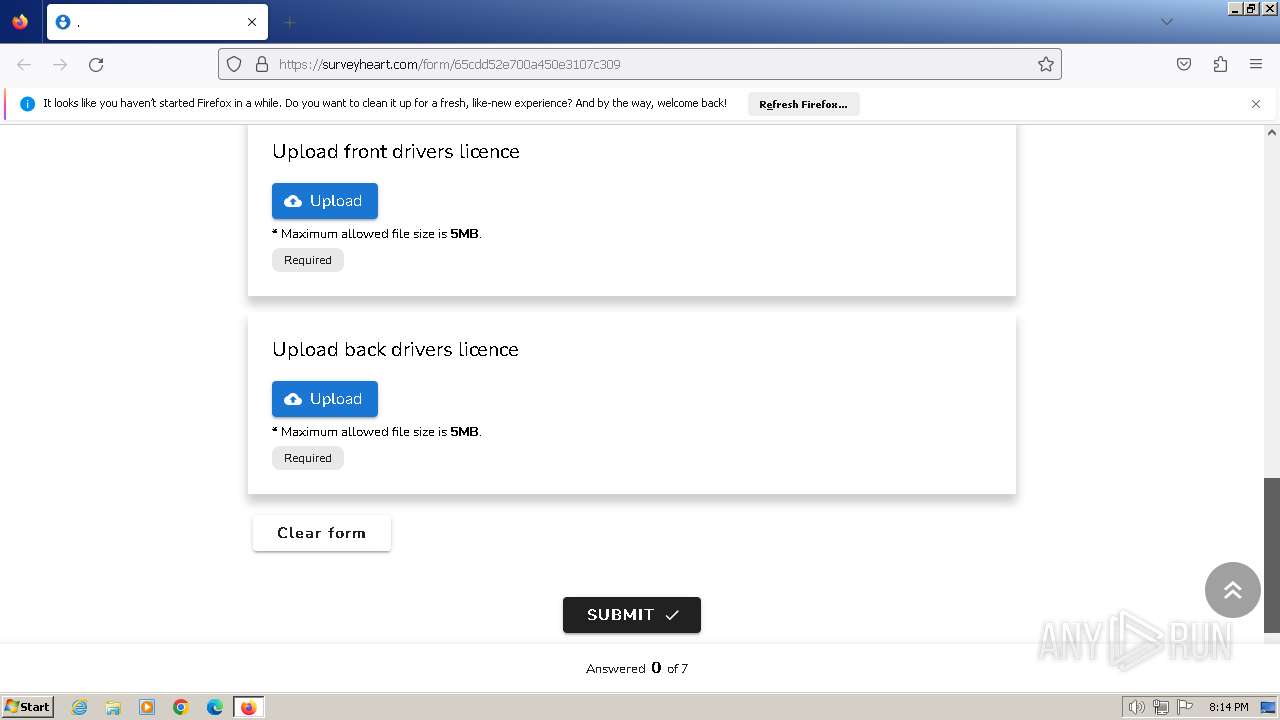The width and height of the screenshot is (1280, 720).
Task: Switch to Firefox taskbar button
Action: [248, 707]
